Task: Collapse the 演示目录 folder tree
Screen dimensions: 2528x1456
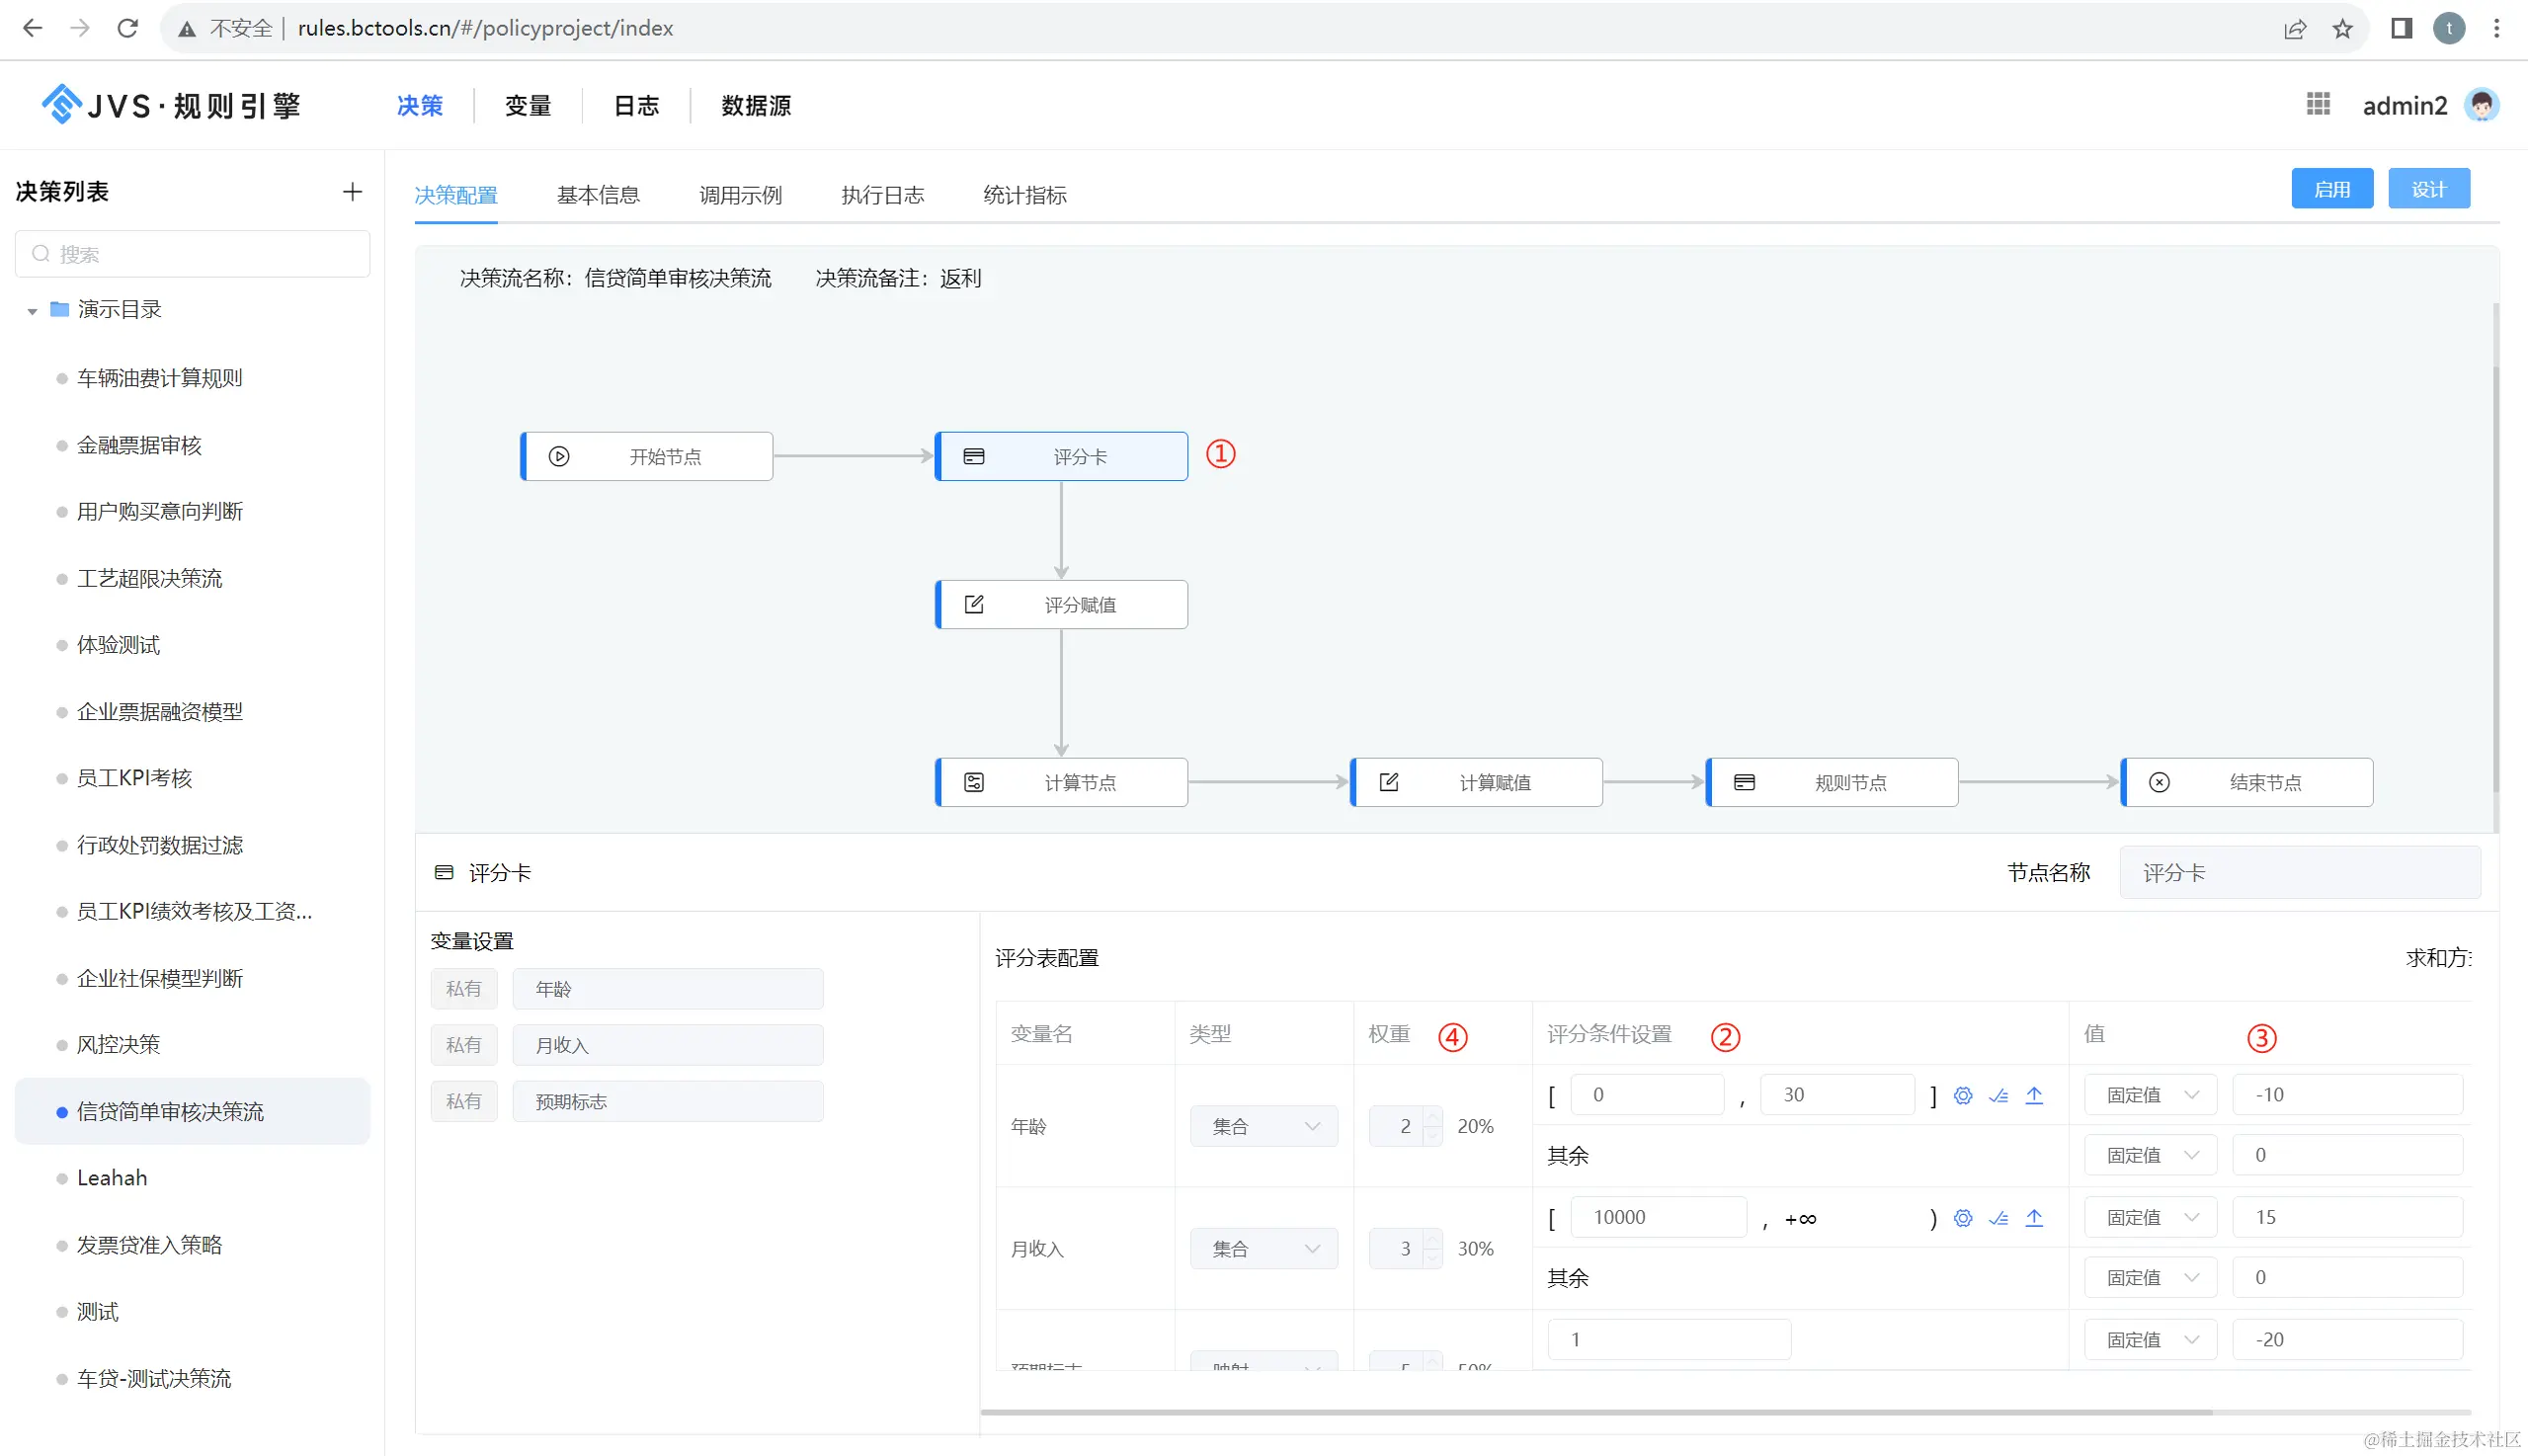Action: [x=32, y=311]
